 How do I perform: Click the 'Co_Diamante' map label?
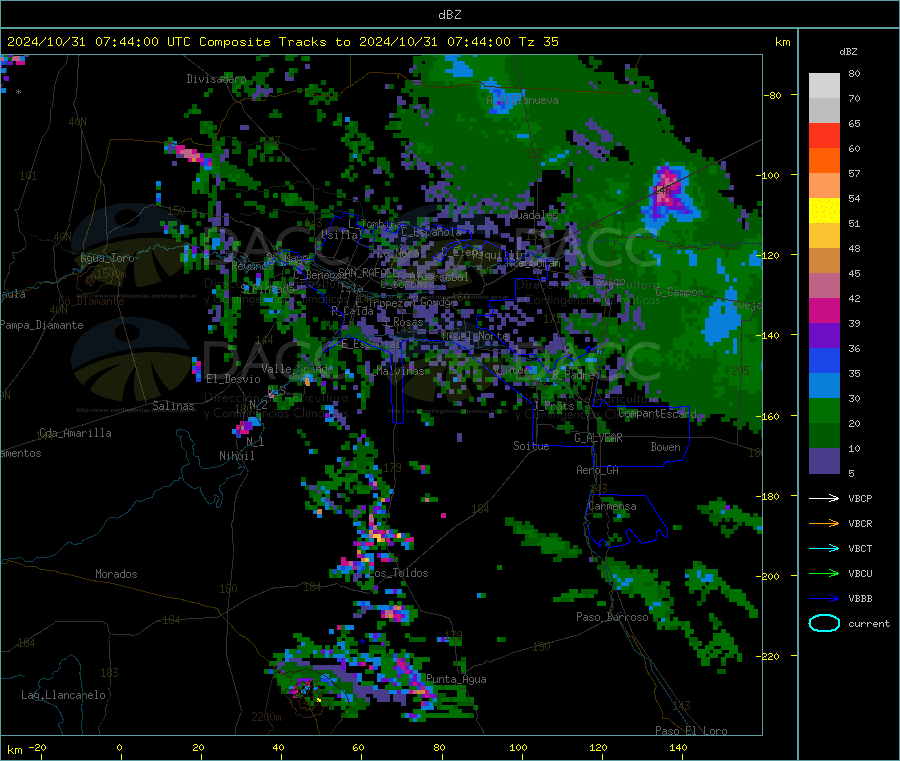click(x=91, y=301)
